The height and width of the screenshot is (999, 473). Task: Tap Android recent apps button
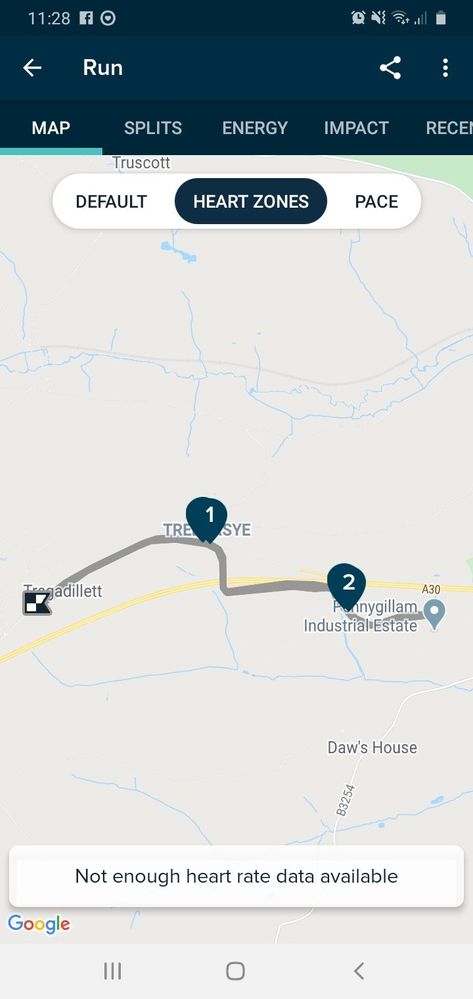(x=112, y=971)
